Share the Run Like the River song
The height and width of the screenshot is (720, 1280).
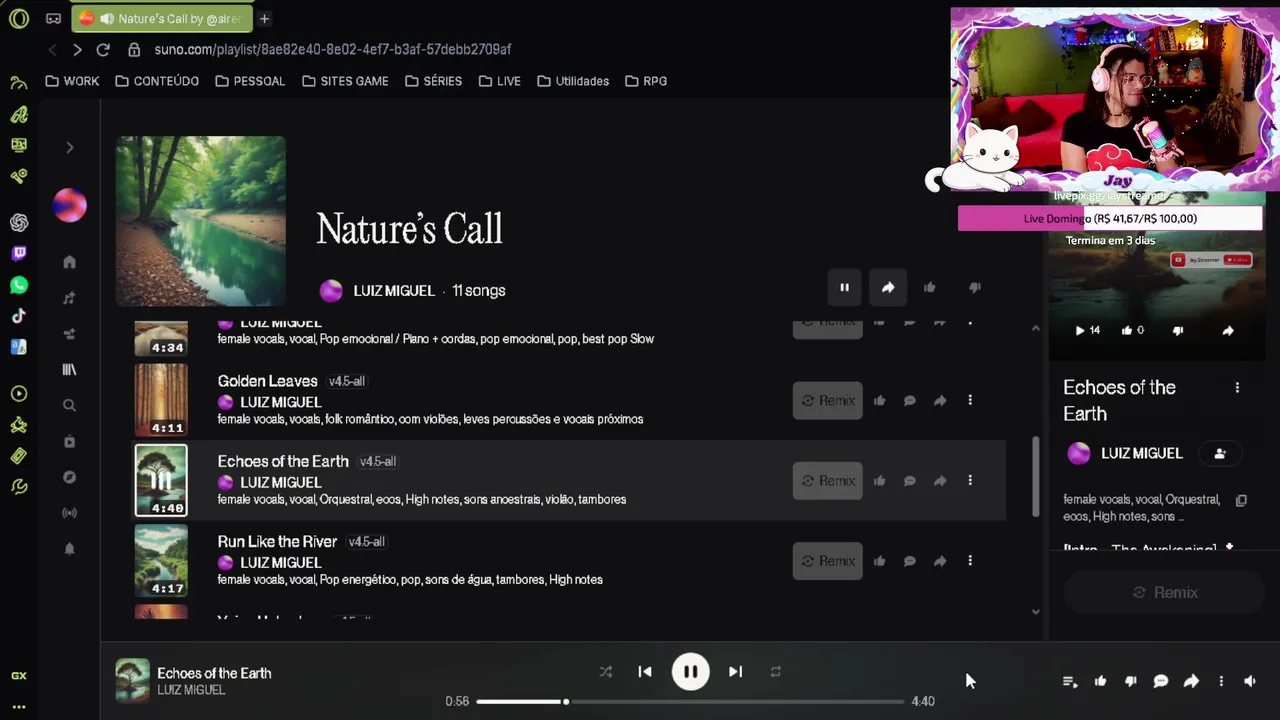tap(940, 561)
